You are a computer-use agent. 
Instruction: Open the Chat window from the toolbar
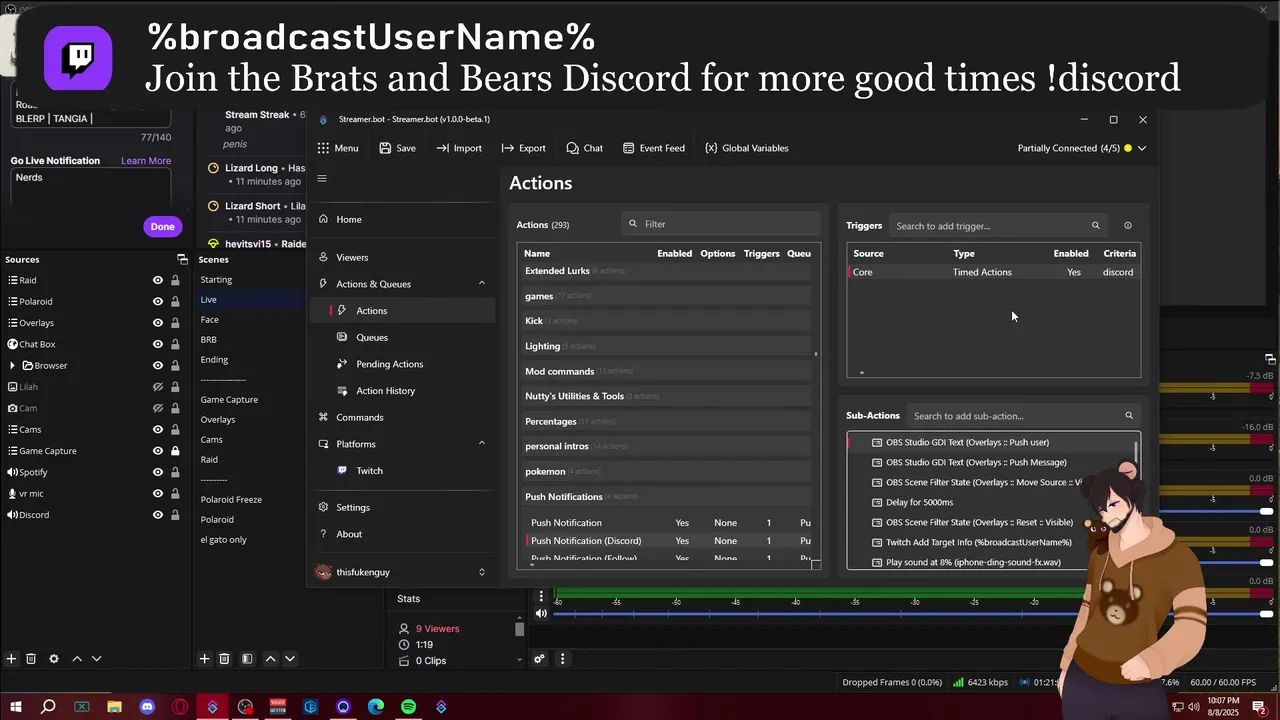pos(584,148)
